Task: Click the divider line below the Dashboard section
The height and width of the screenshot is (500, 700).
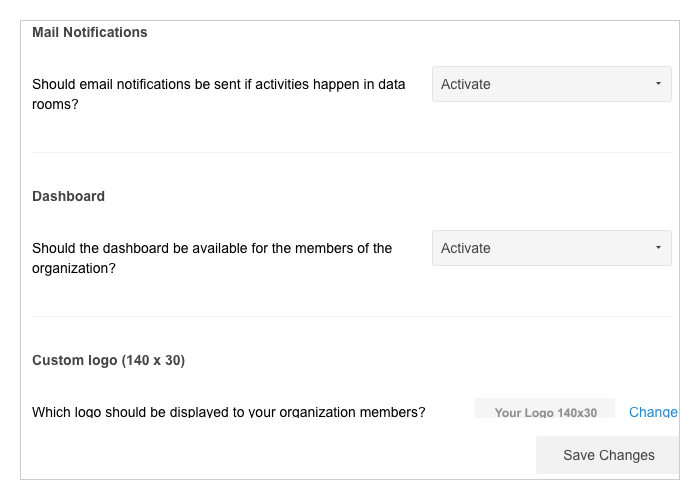Action: coord(352,316)
